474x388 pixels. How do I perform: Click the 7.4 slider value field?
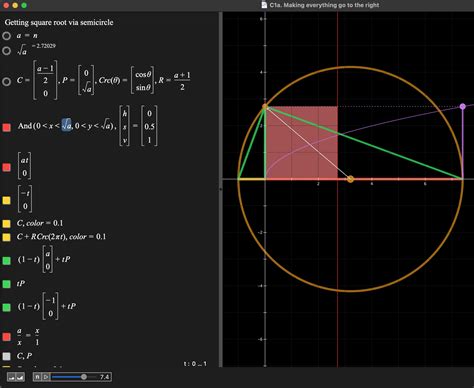point(104,377)
